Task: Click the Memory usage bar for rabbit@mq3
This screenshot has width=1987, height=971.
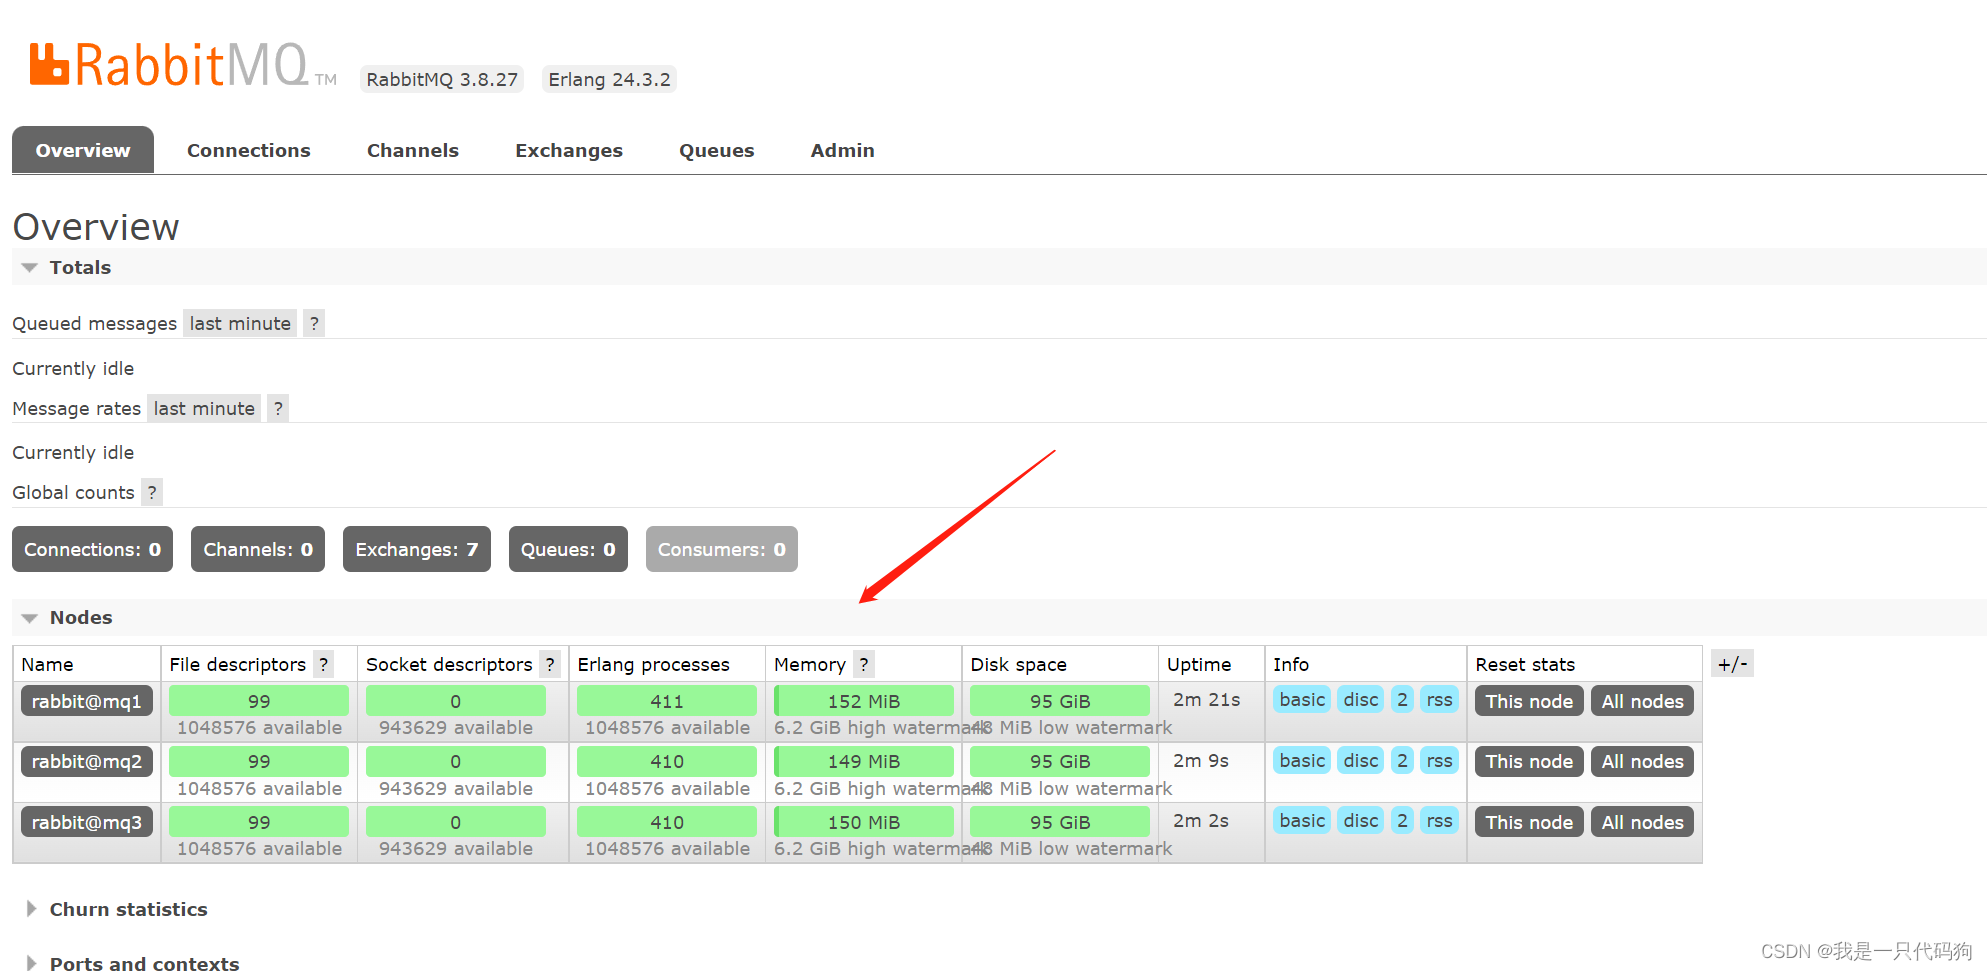Action: (x=863, y=821)
